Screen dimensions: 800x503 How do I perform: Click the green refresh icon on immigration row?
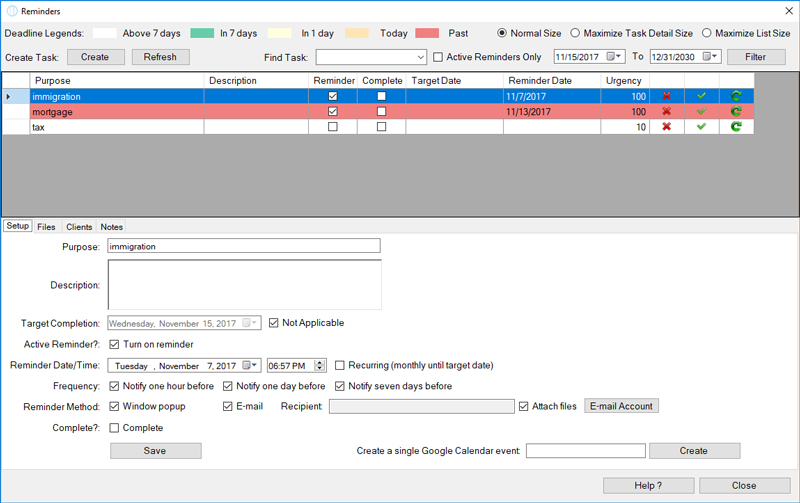736,96
